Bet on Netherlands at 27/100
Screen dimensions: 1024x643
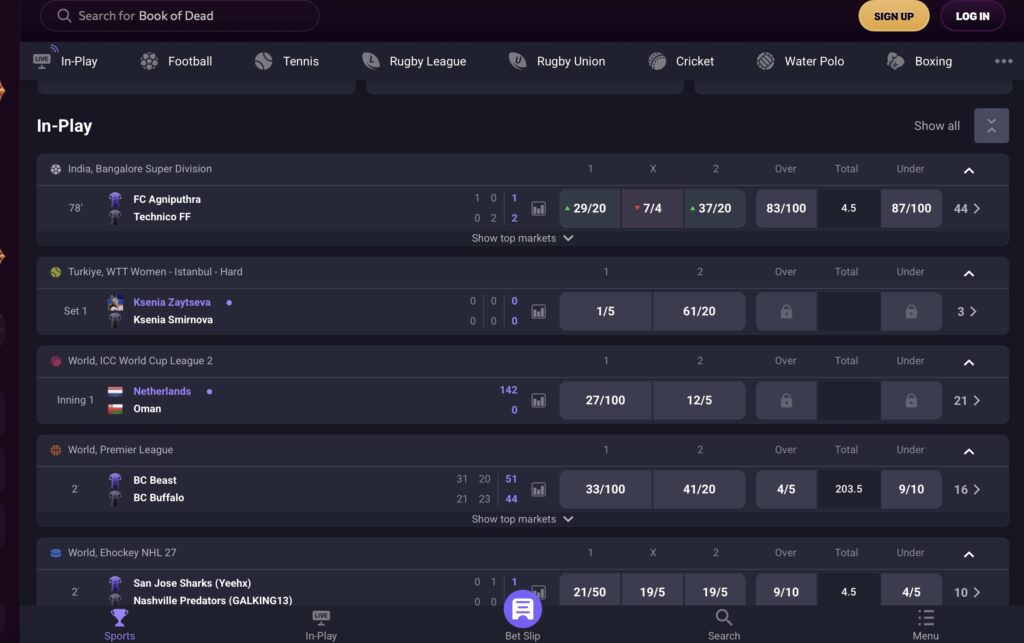click(605, 400)
